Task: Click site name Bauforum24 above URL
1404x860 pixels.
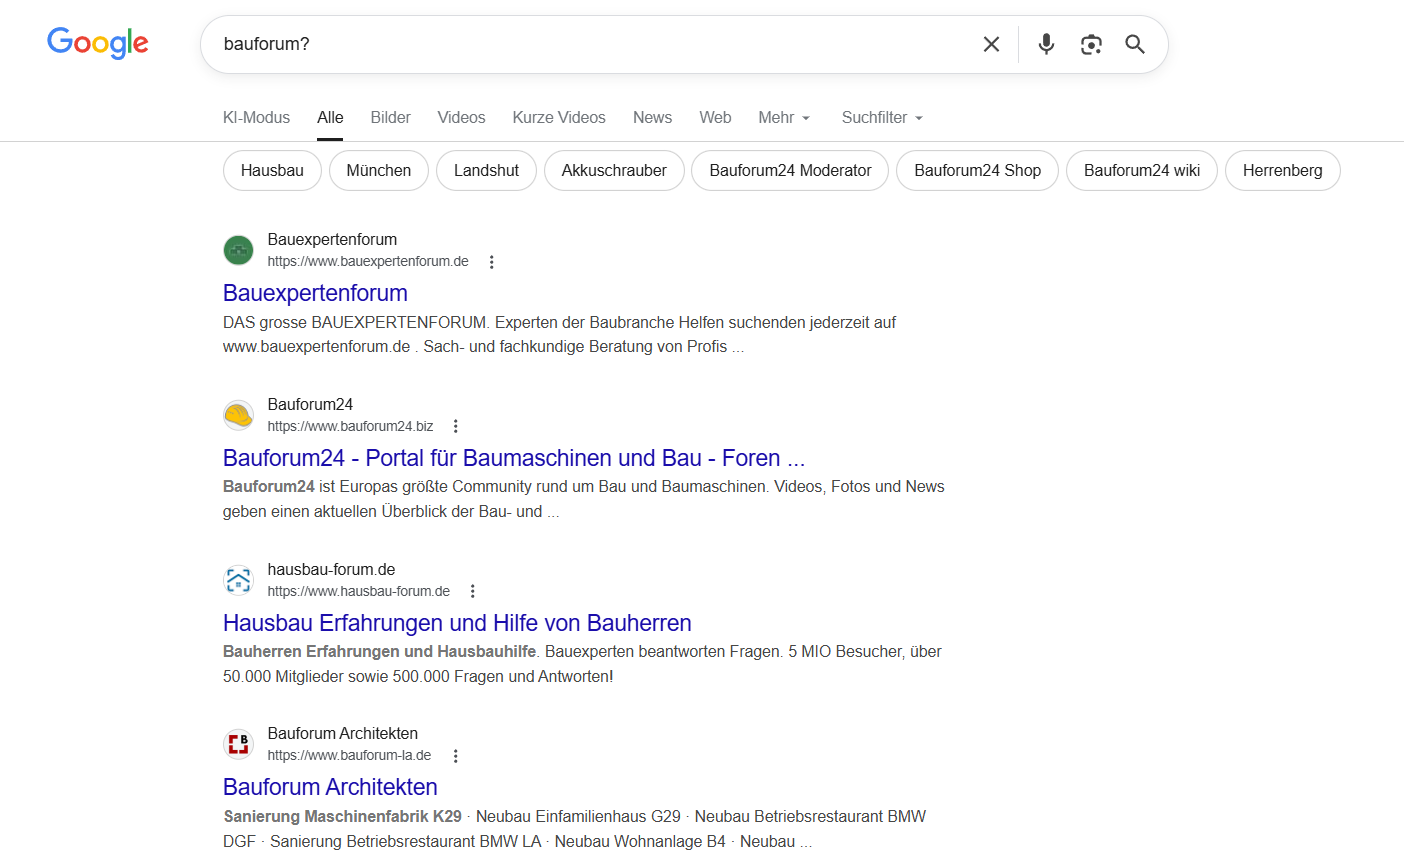Action: 310,404
